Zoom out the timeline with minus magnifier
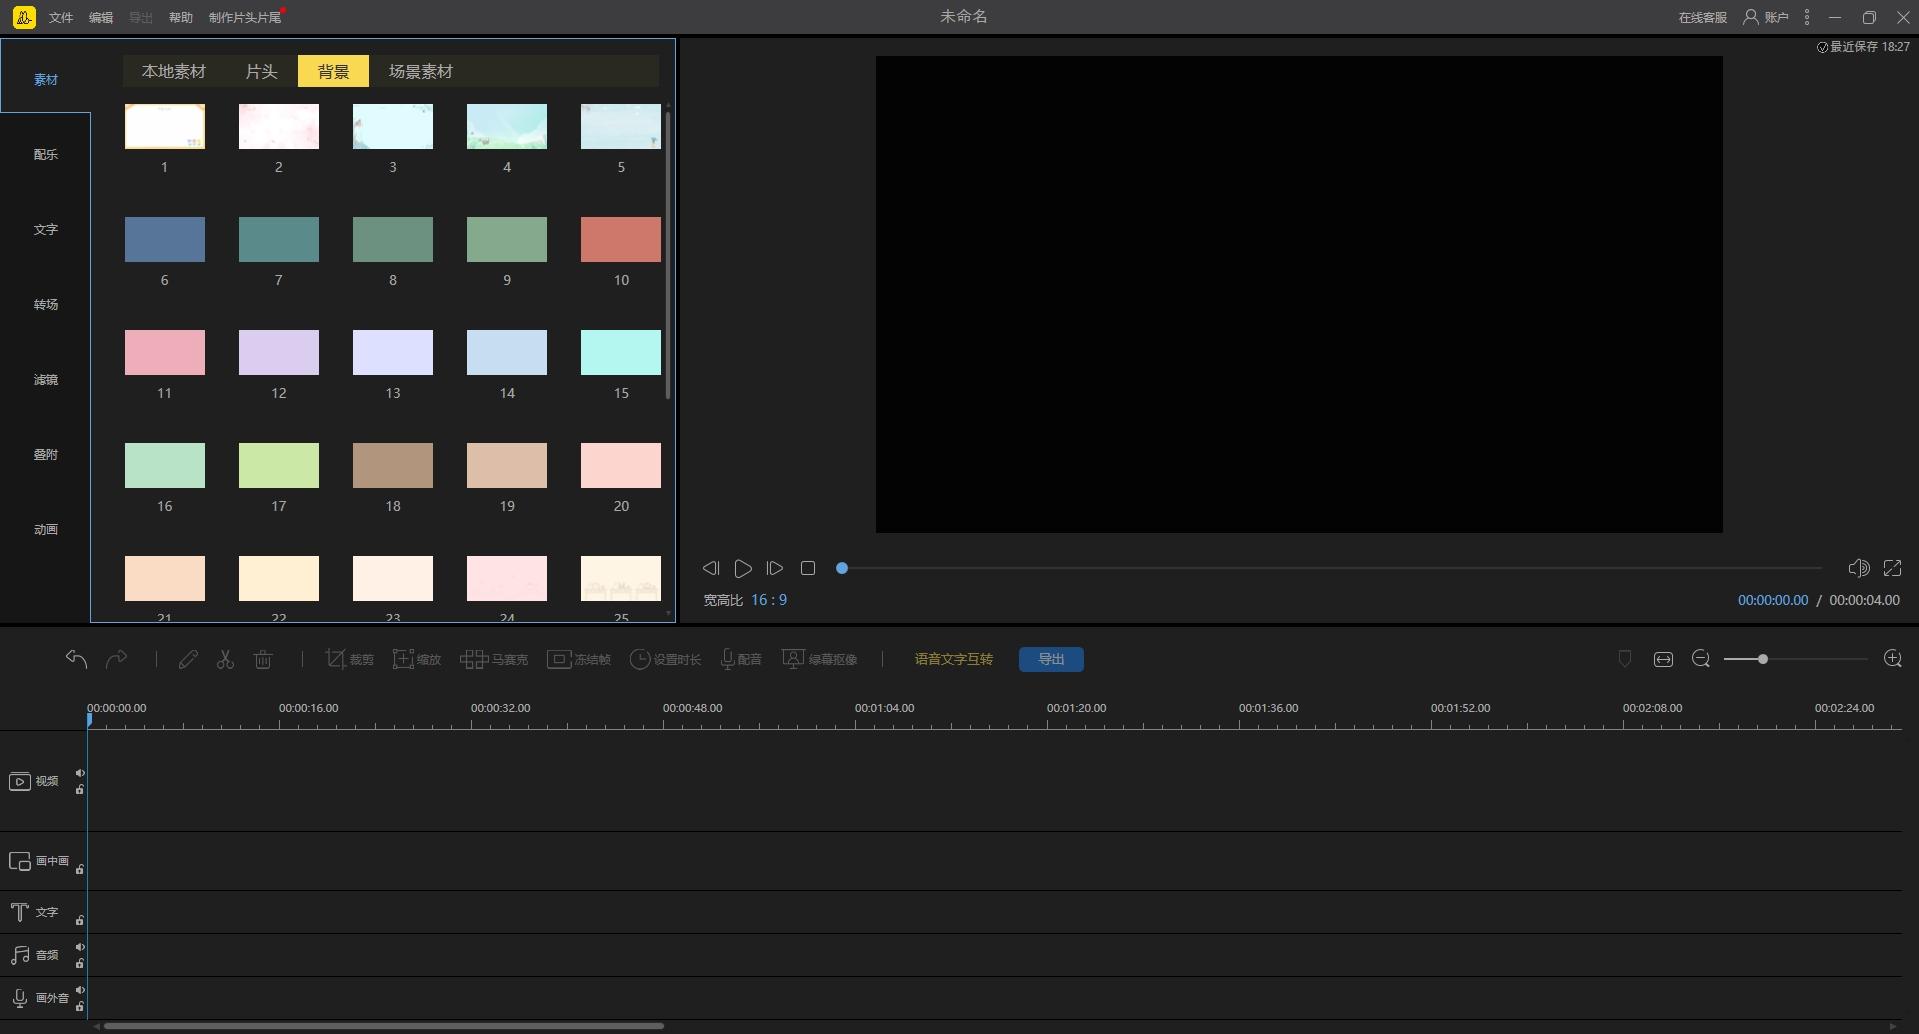 point(1701,659)
